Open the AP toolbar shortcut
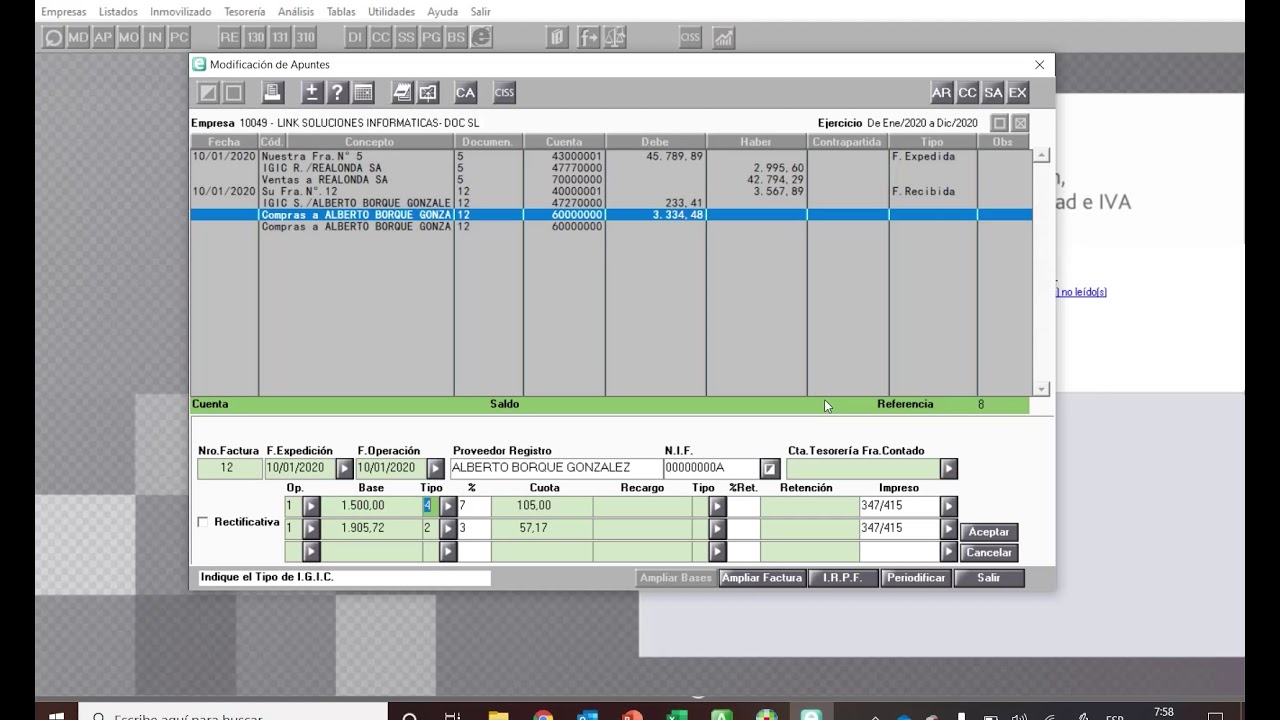 tap(103, 38)
